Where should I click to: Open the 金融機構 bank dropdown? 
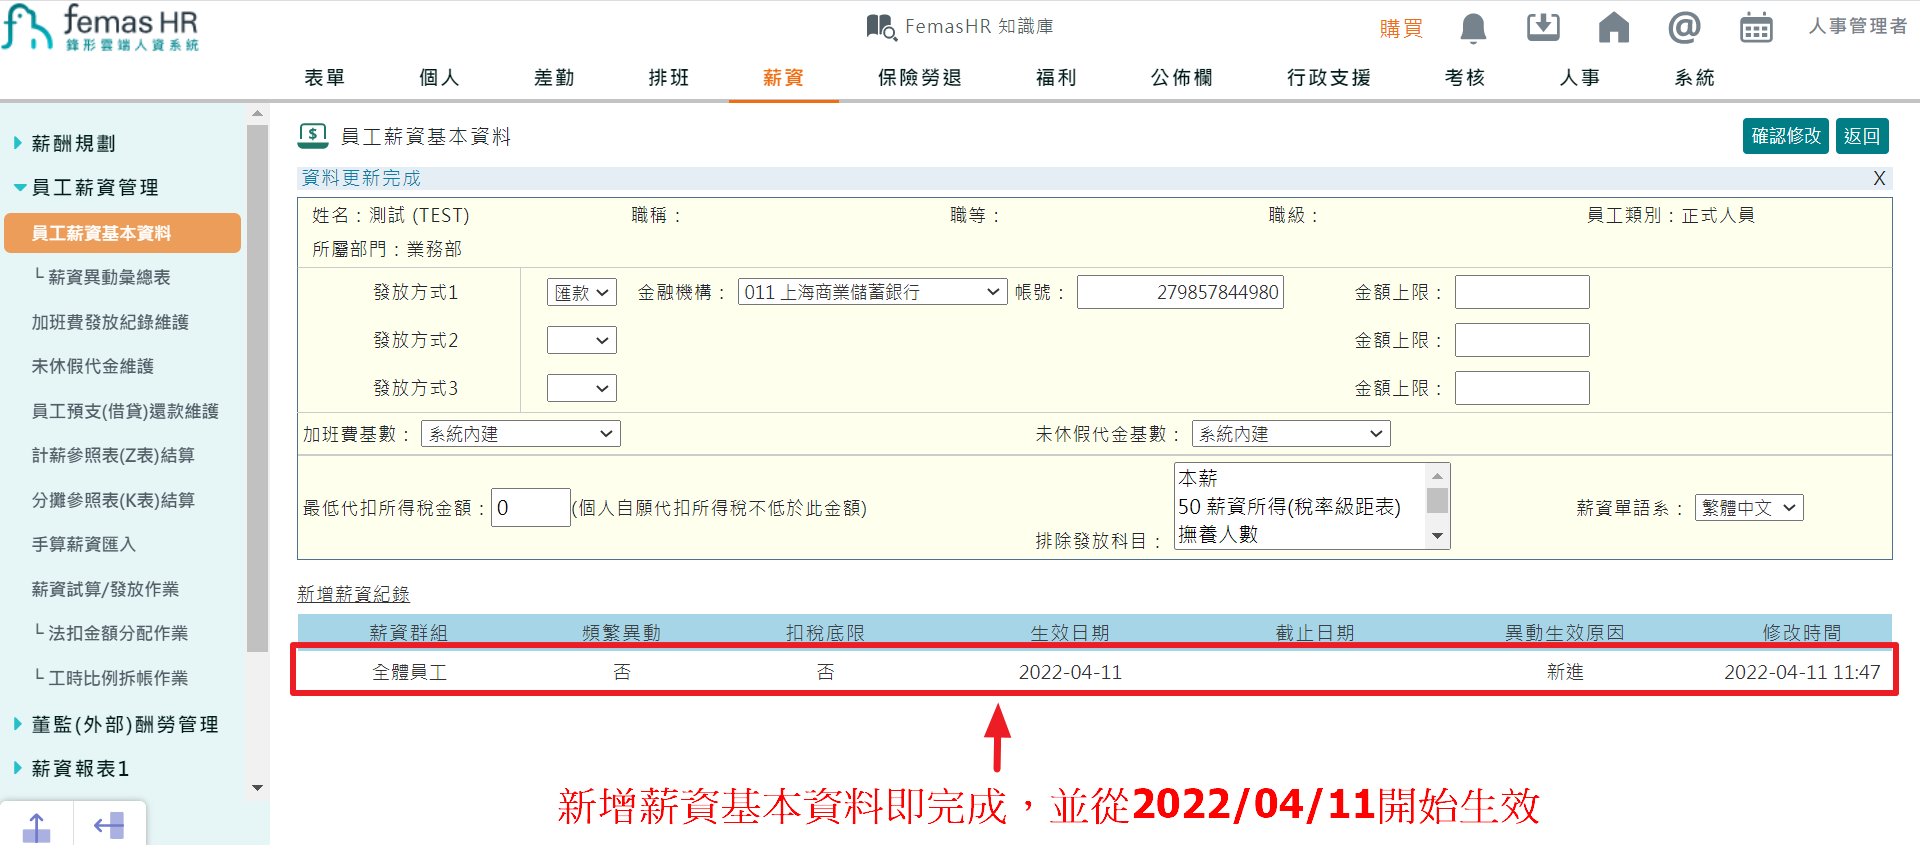pyautogui.click(x=872, y=292)
